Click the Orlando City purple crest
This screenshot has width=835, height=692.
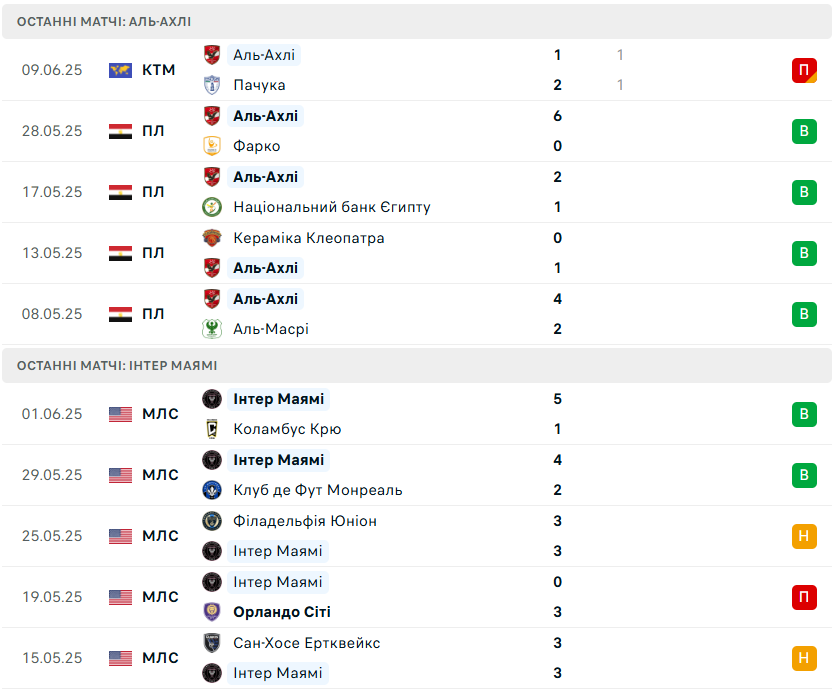point(212,612)
